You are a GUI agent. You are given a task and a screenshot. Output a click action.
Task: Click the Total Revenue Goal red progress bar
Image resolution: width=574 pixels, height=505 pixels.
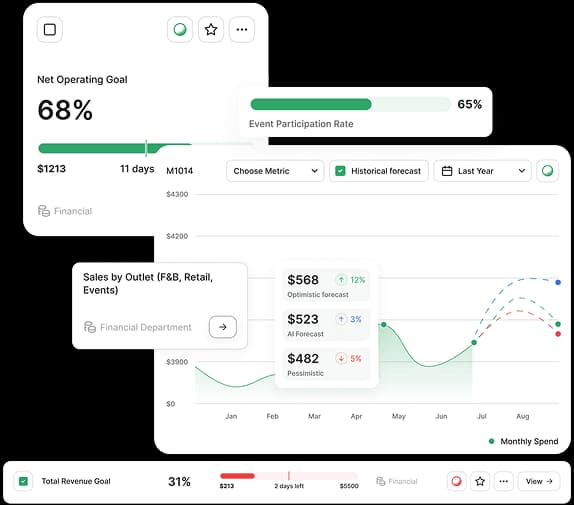(288, 476)
